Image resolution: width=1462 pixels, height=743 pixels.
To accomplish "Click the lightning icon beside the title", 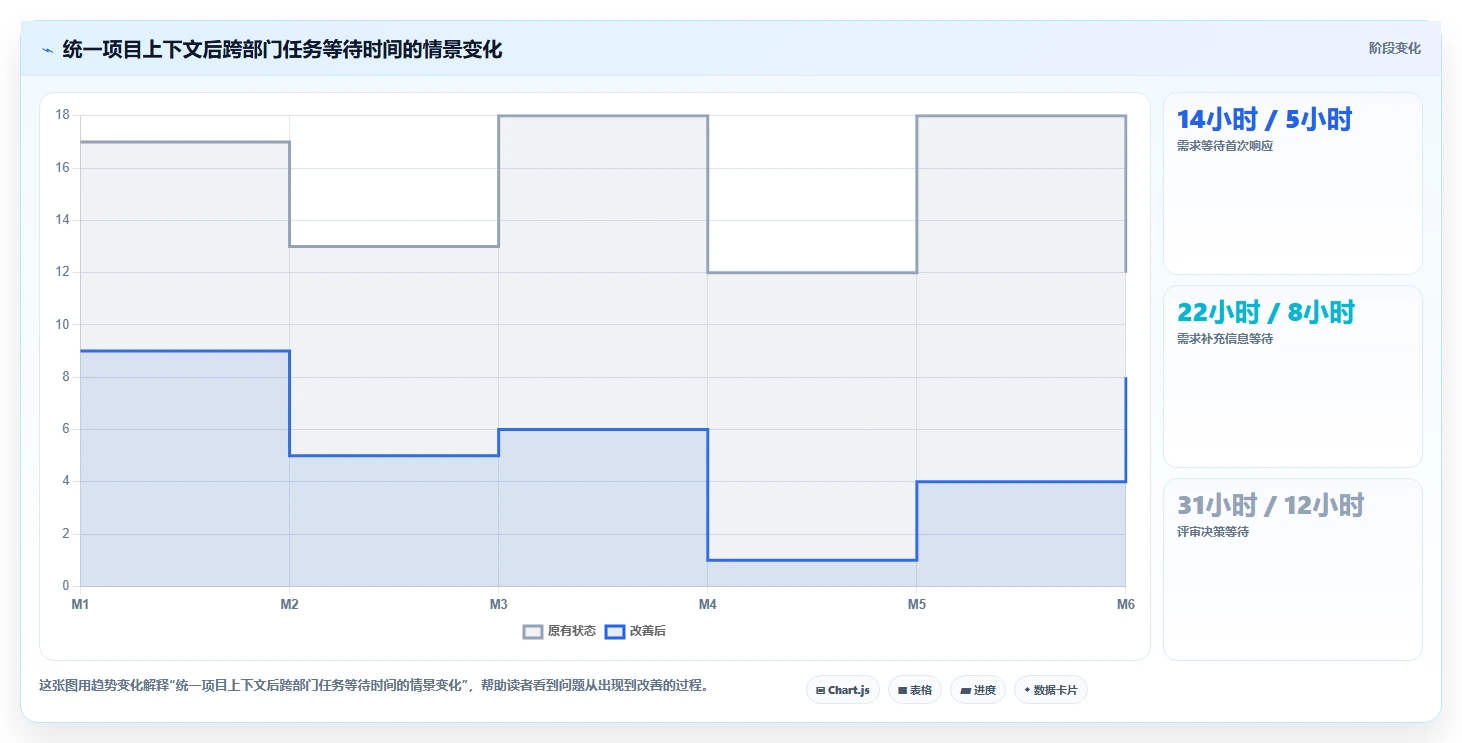I will pos(47,50).
